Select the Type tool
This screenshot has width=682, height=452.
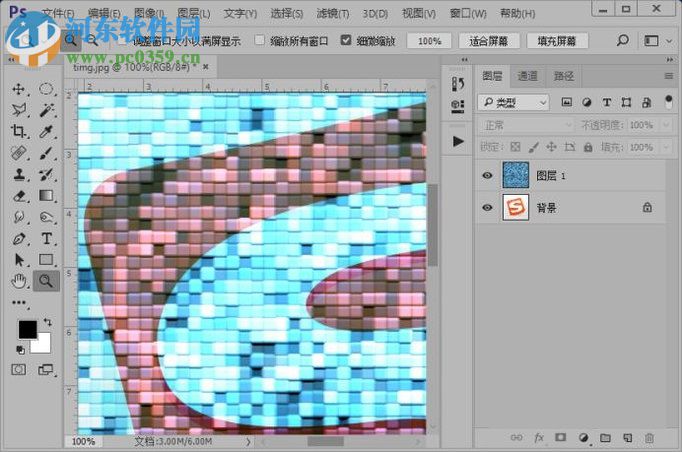point(46,238)
